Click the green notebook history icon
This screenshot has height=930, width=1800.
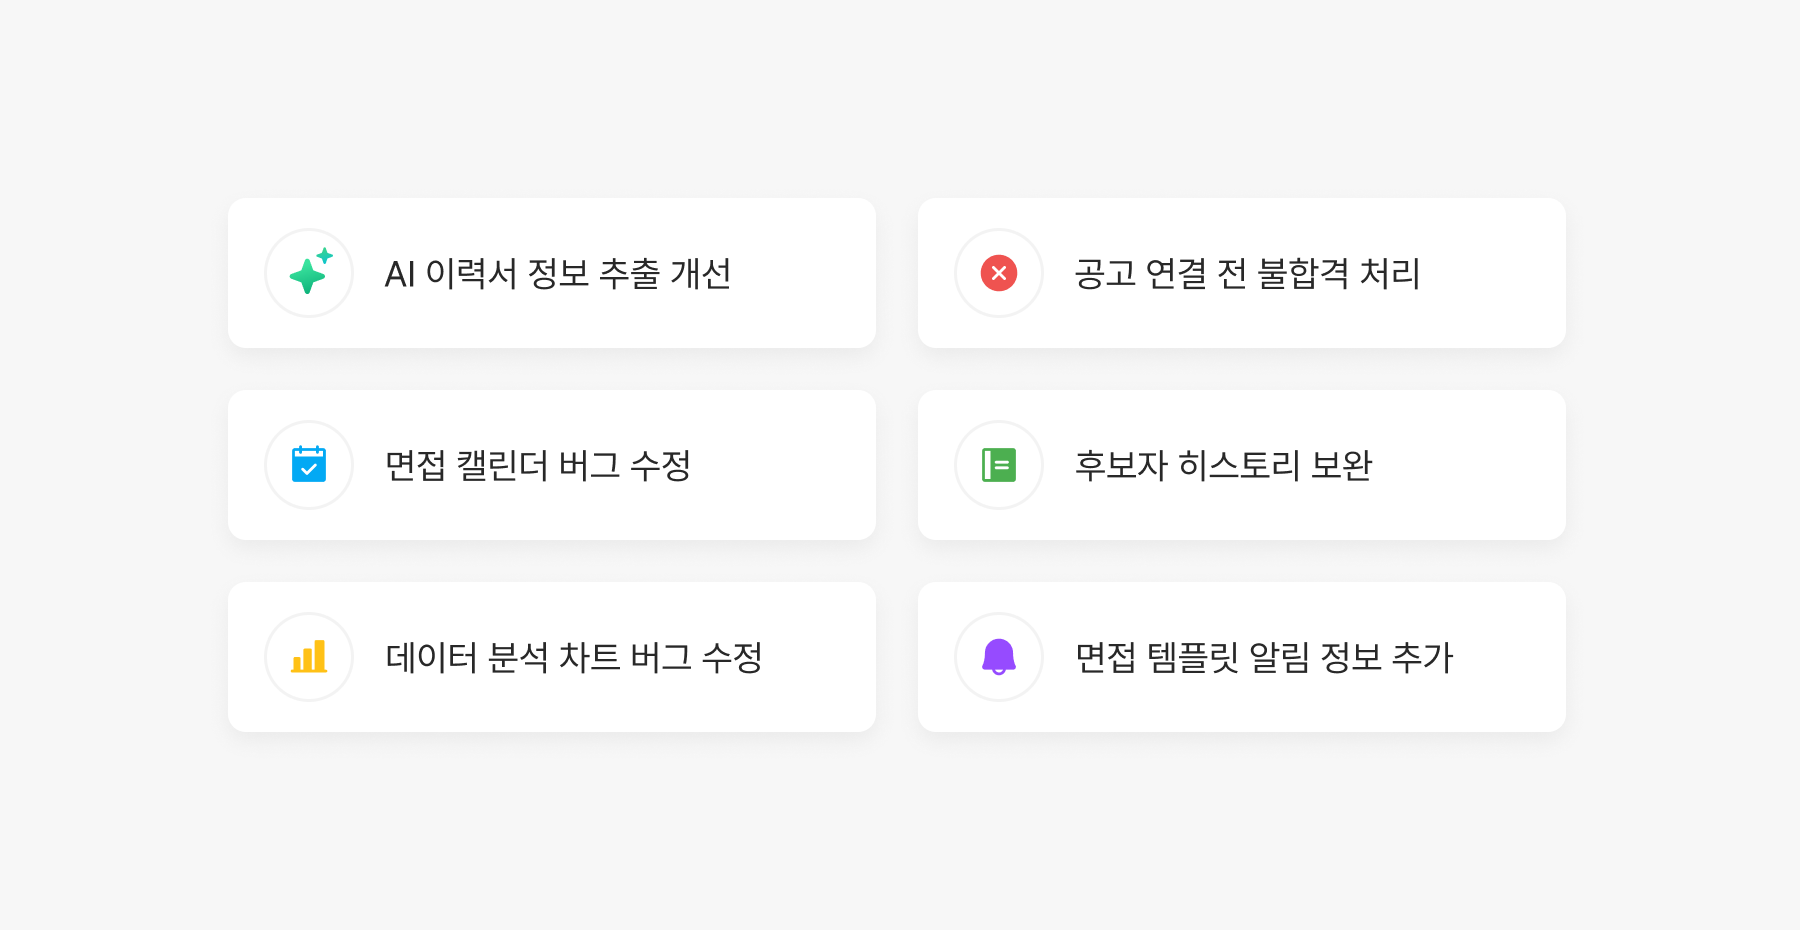(998, 465)
